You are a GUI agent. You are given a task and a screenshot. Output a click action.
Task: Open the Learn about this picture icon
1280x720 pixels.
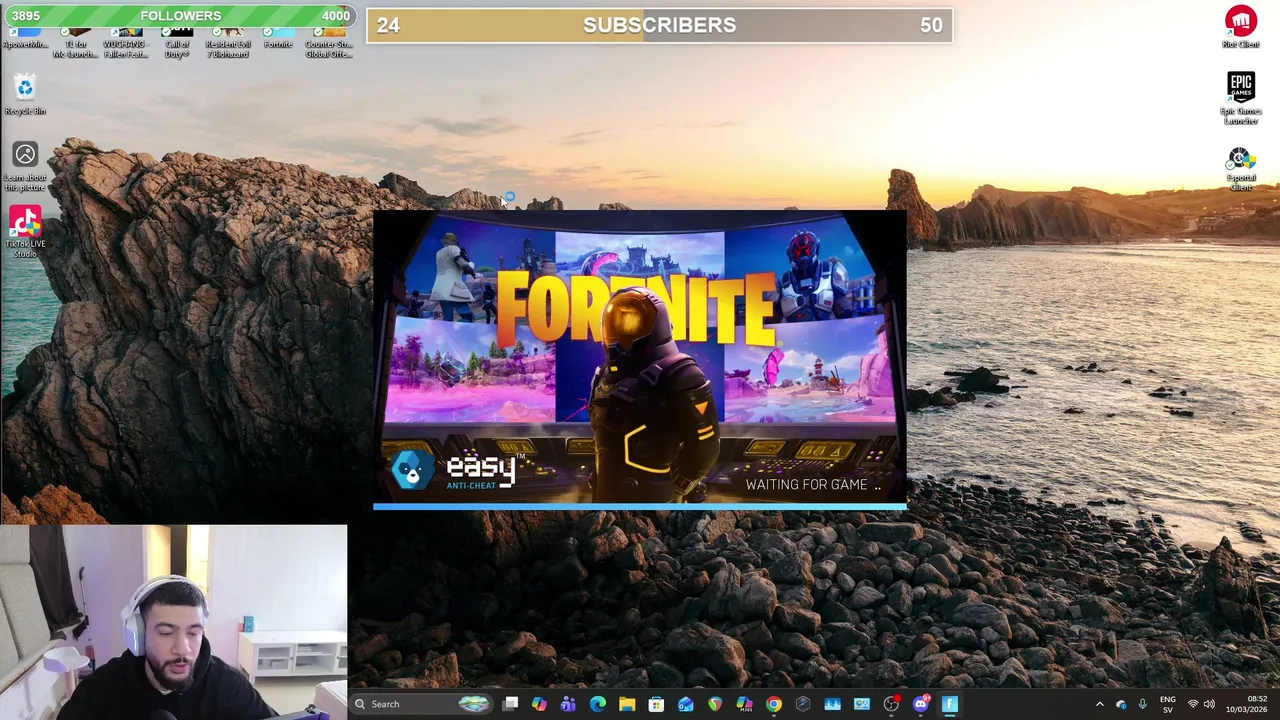(25, 165)
